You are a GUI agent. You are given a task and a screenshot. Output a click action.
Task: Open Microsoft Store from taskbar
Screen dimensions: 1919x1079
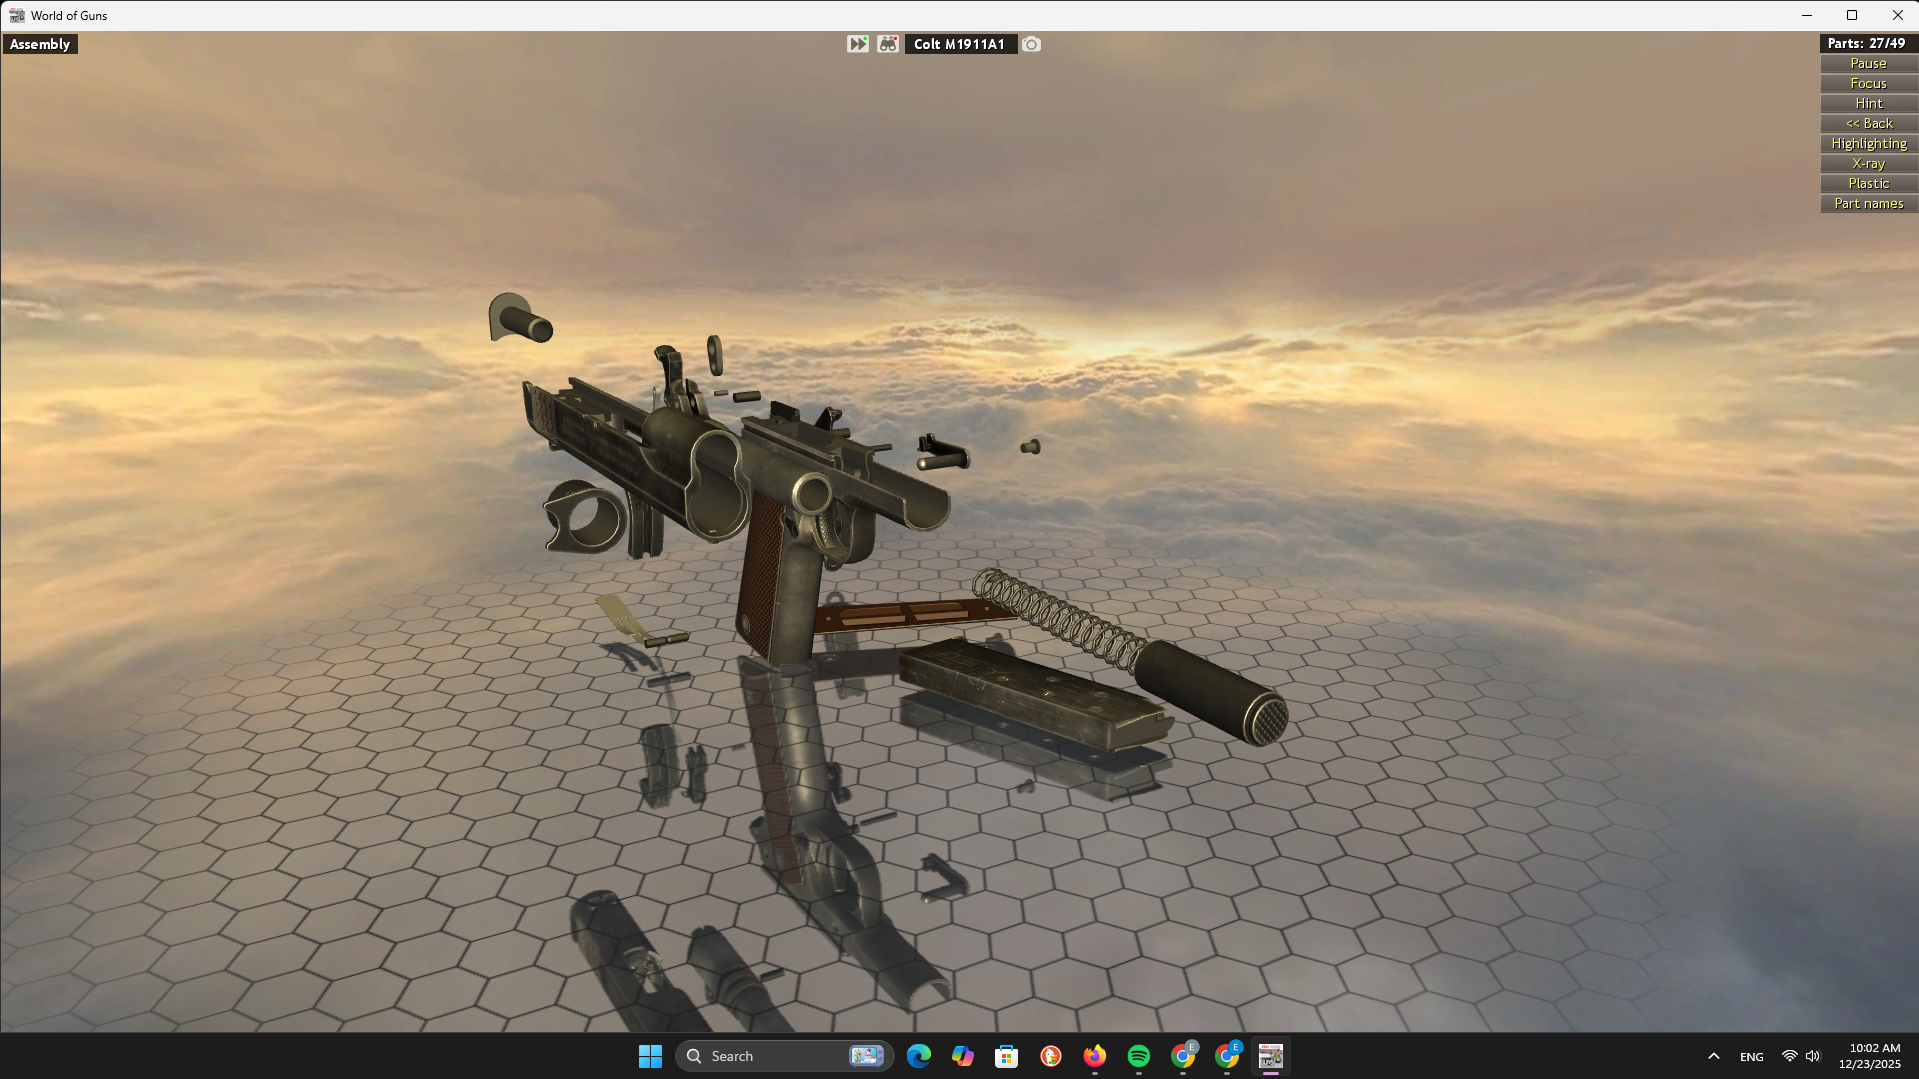click(1006, 1056)
